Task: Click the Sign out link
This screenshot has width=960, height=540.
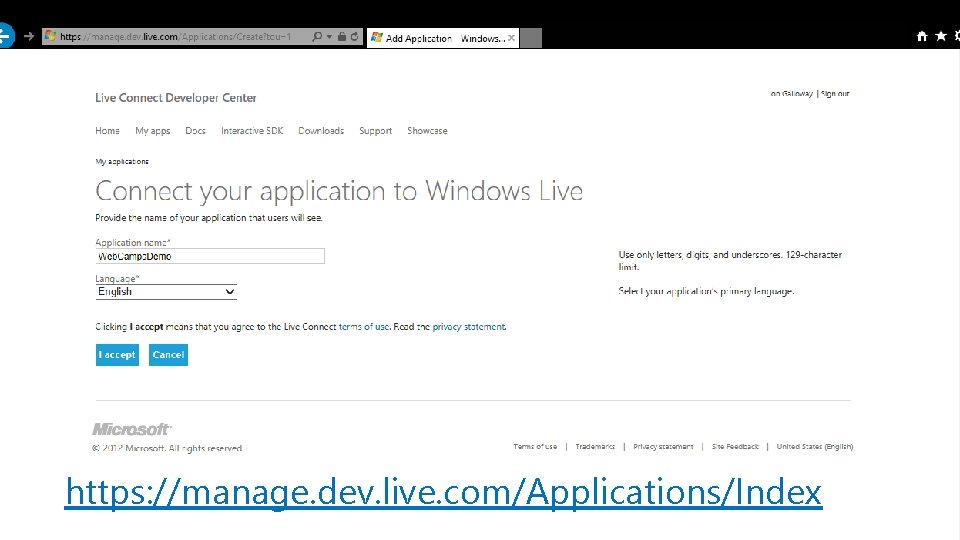Action: (x=835, y=94)
